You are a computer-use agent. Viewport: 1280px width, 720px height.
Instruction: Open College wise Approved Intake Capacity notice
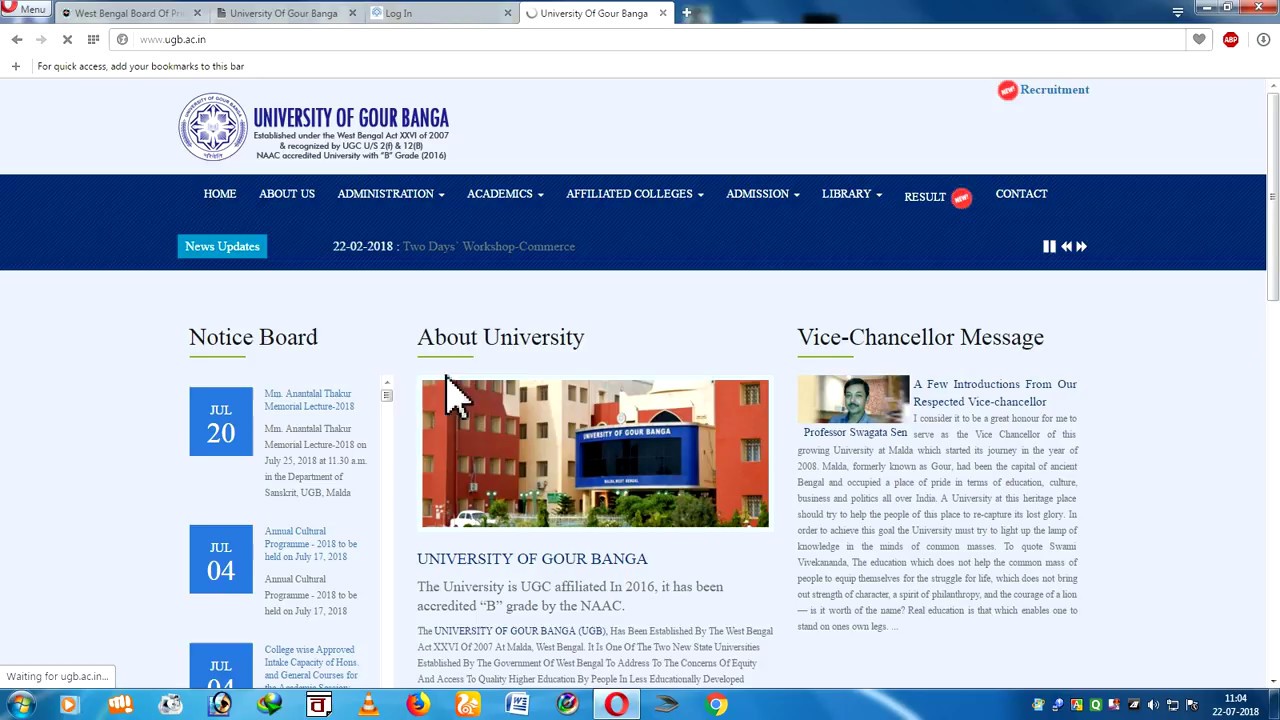(x=311, y=668)
